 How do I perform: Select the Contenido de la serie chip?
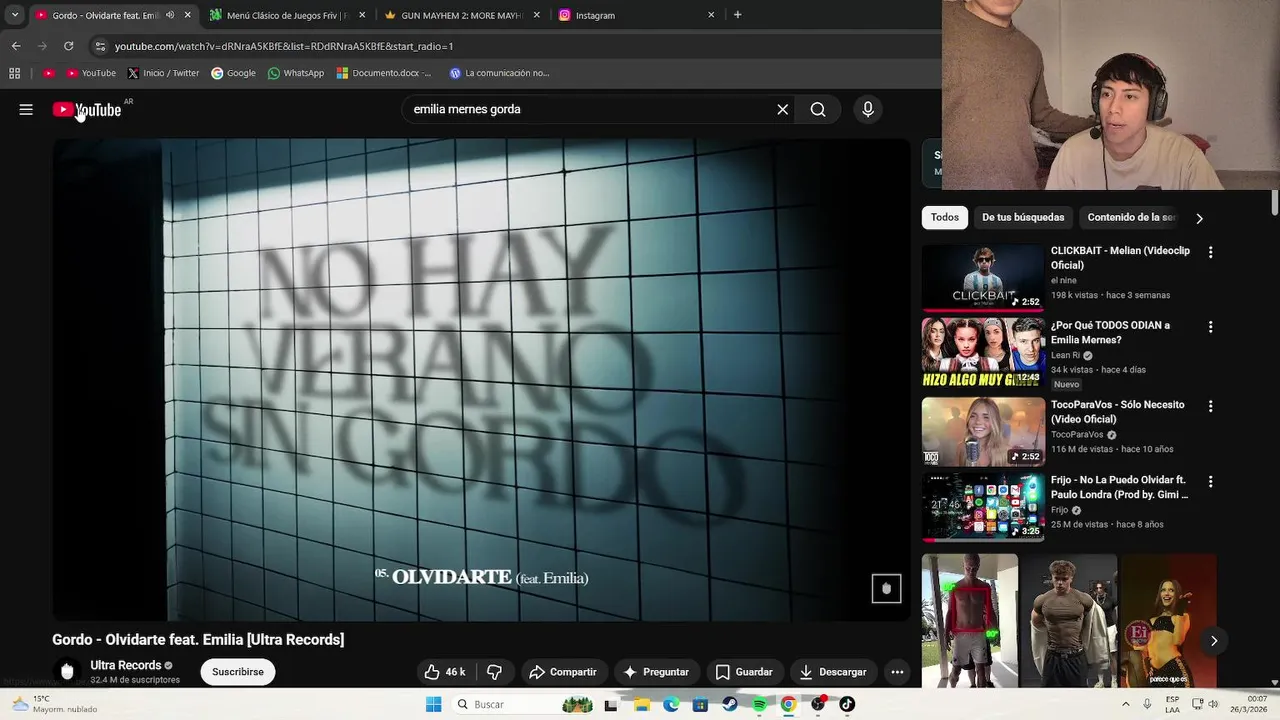pos(1131,217)
